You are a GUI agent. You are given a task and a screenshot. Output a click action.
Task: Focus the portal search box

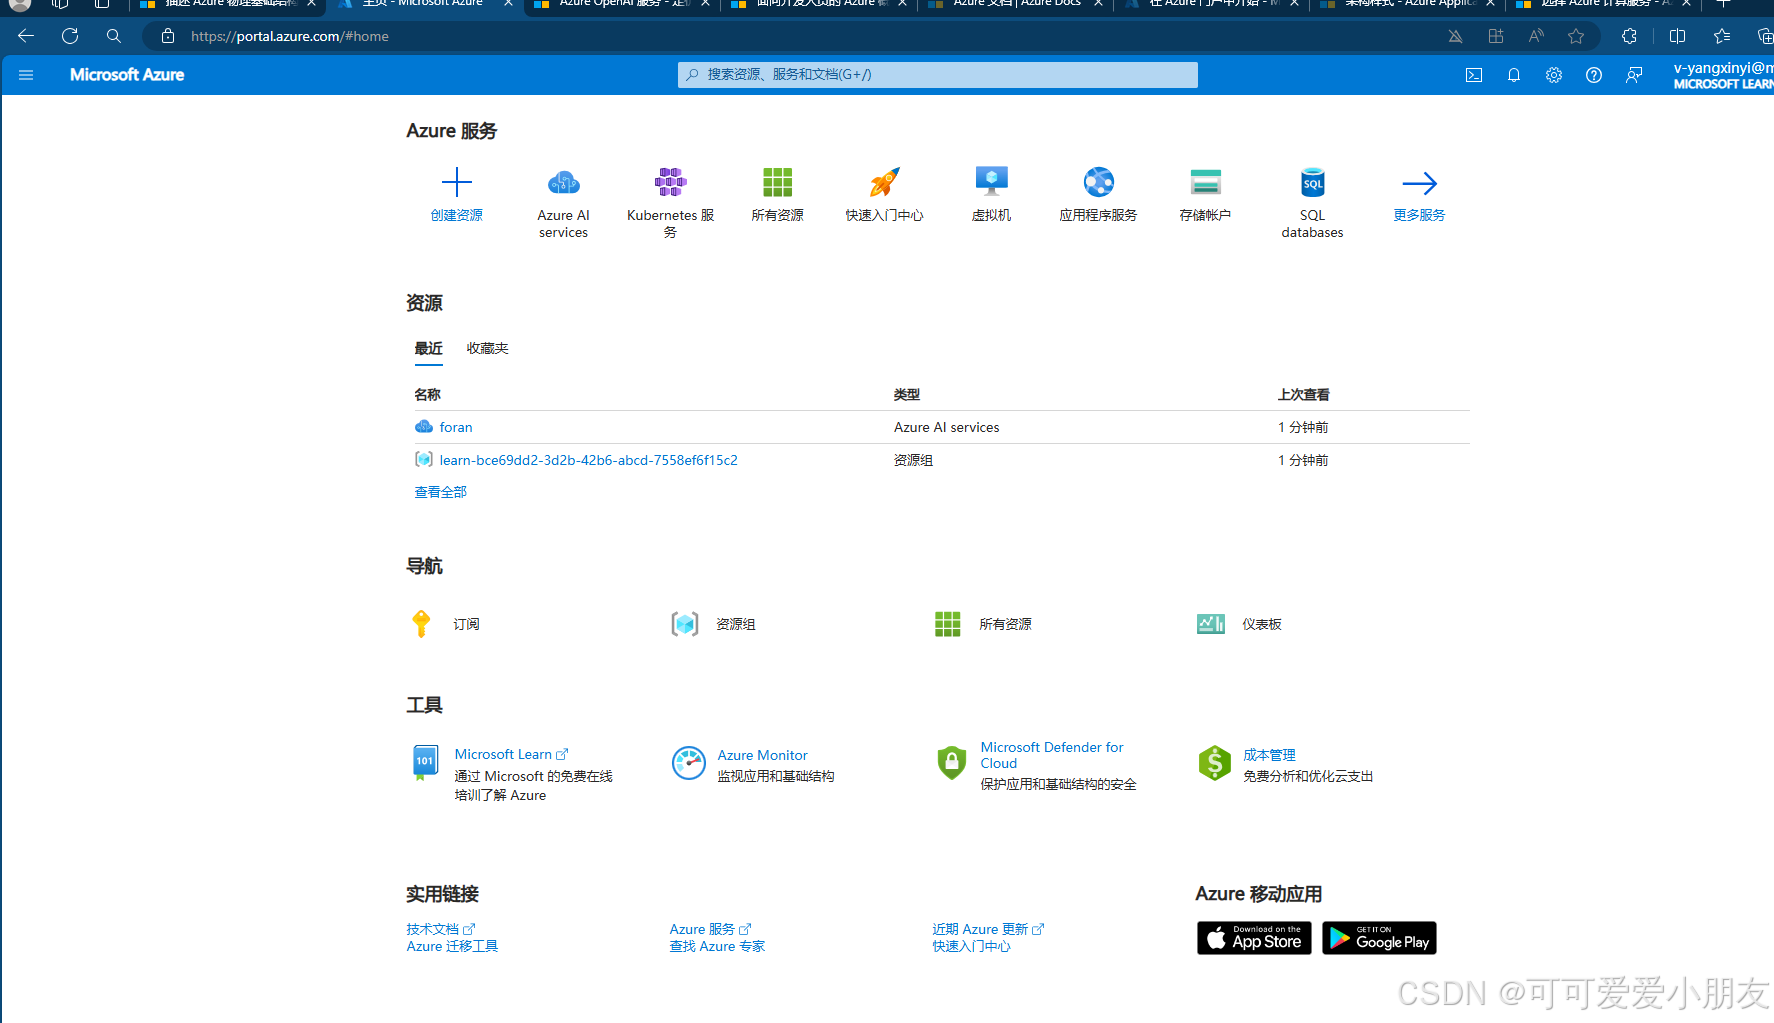[937, 75]
